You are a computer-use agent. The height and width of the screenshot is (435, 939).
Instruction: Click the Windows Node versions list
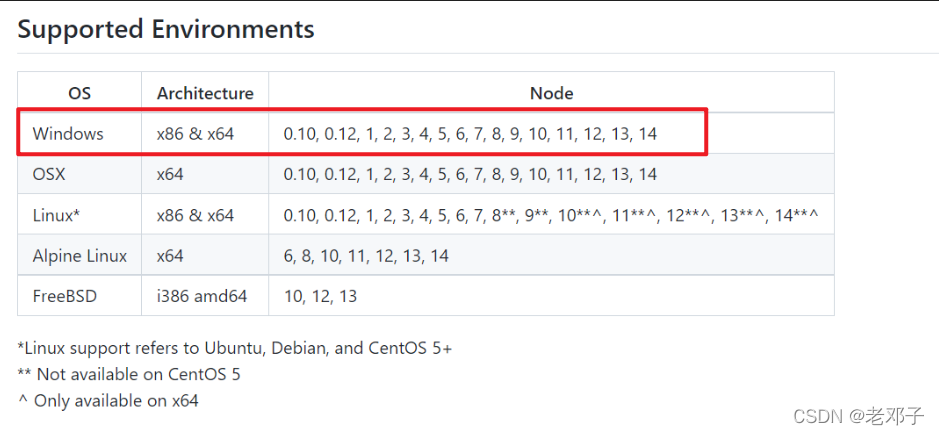click(x=470, y=133)
